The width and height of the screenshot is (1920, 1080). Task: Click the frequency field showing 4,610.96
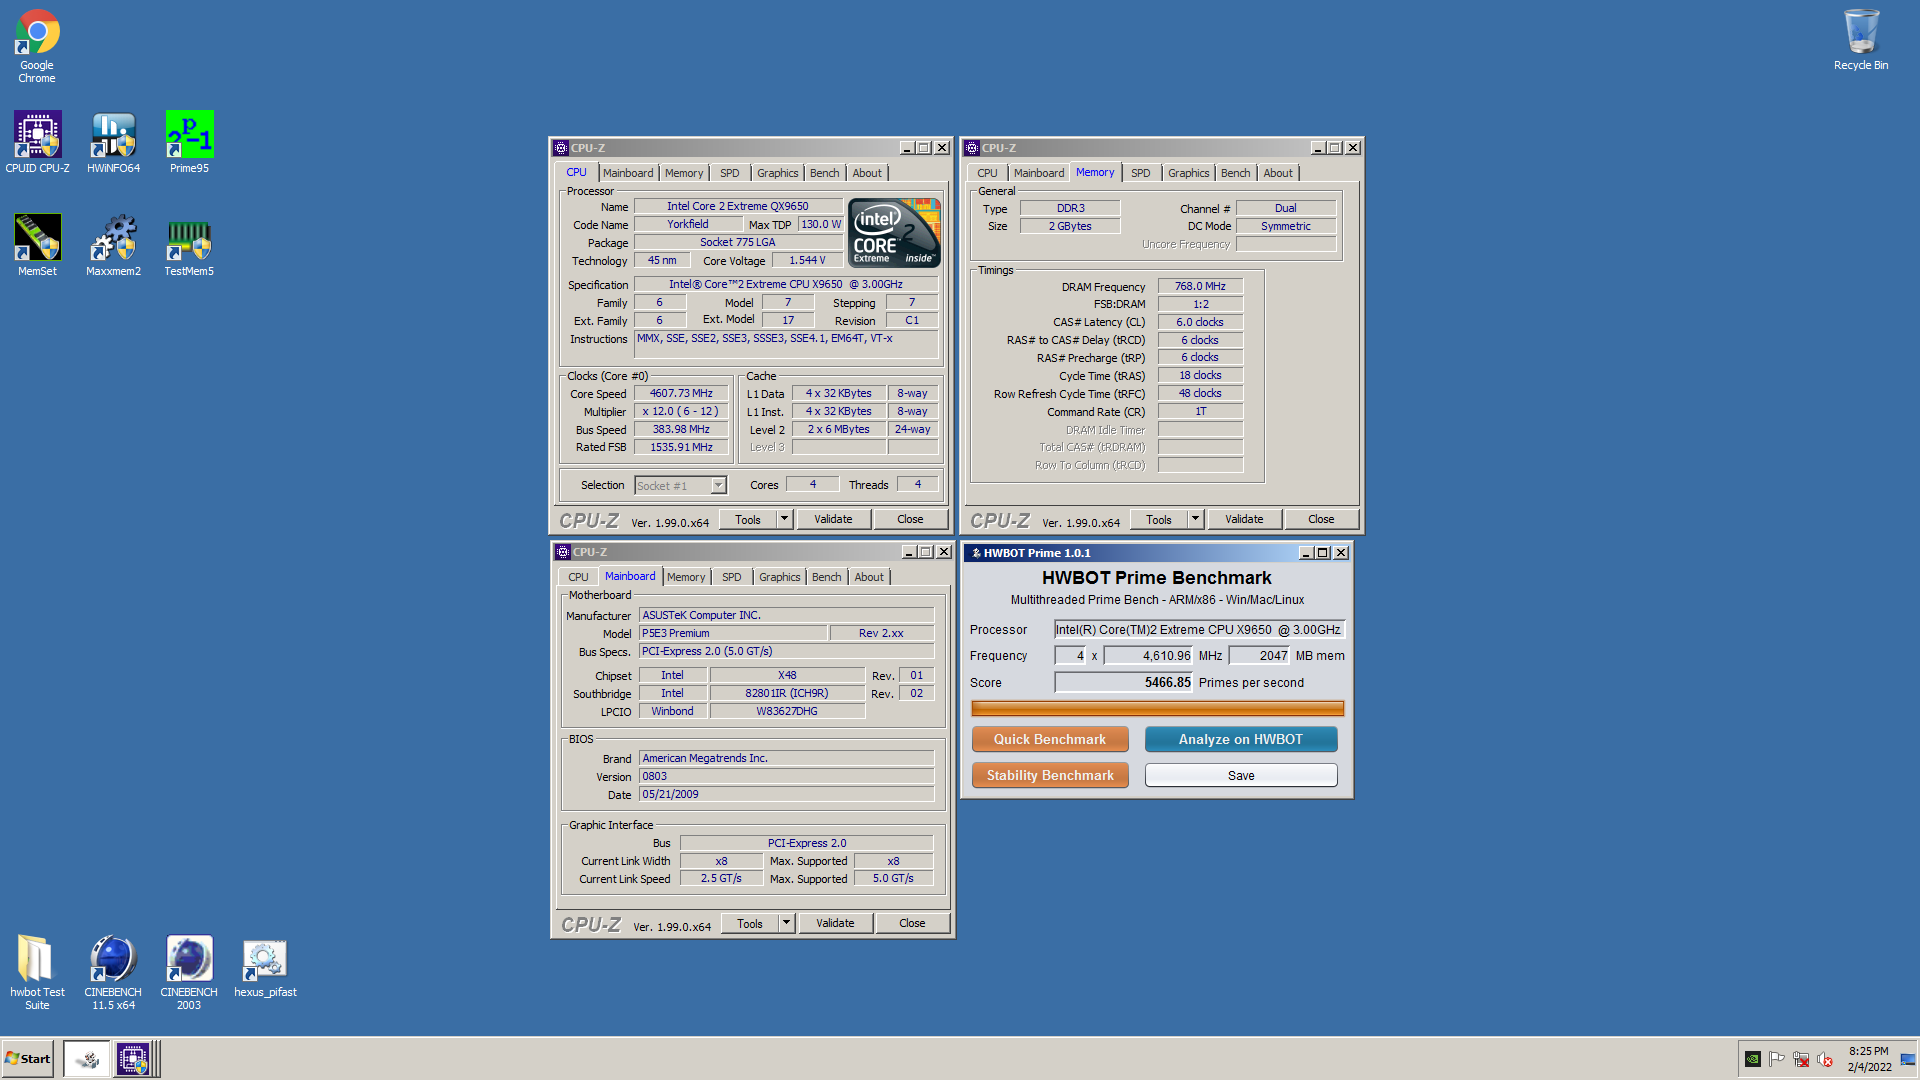(1149, 656)
